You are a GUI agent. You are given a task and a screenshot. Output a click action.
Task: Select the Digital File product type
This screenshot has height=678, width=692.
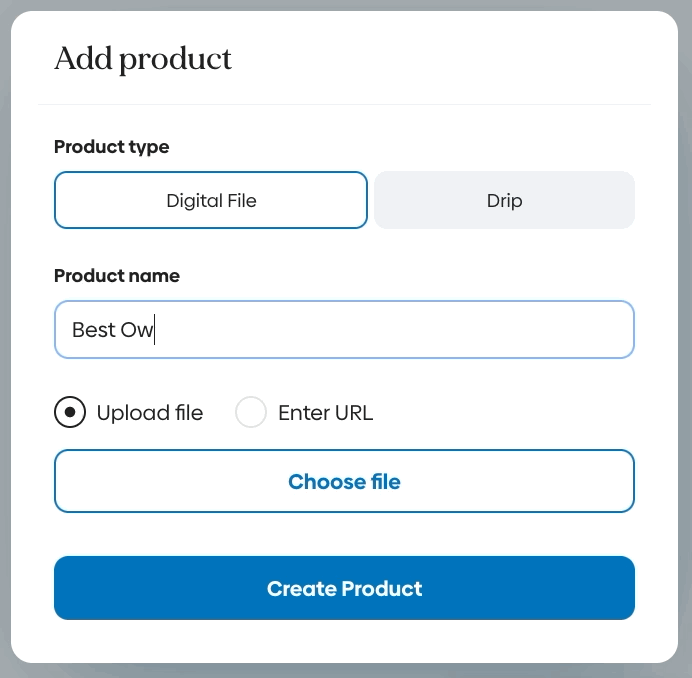click(211, 200)
